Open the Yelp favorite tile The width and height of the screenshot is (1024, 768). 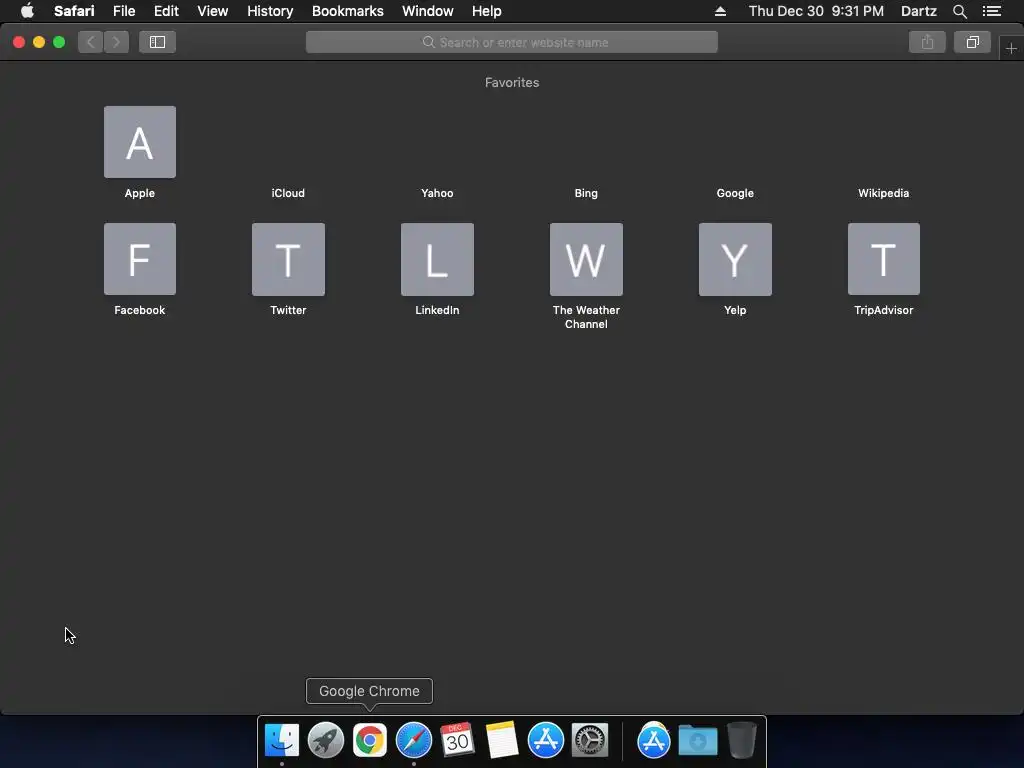(735, 259)
